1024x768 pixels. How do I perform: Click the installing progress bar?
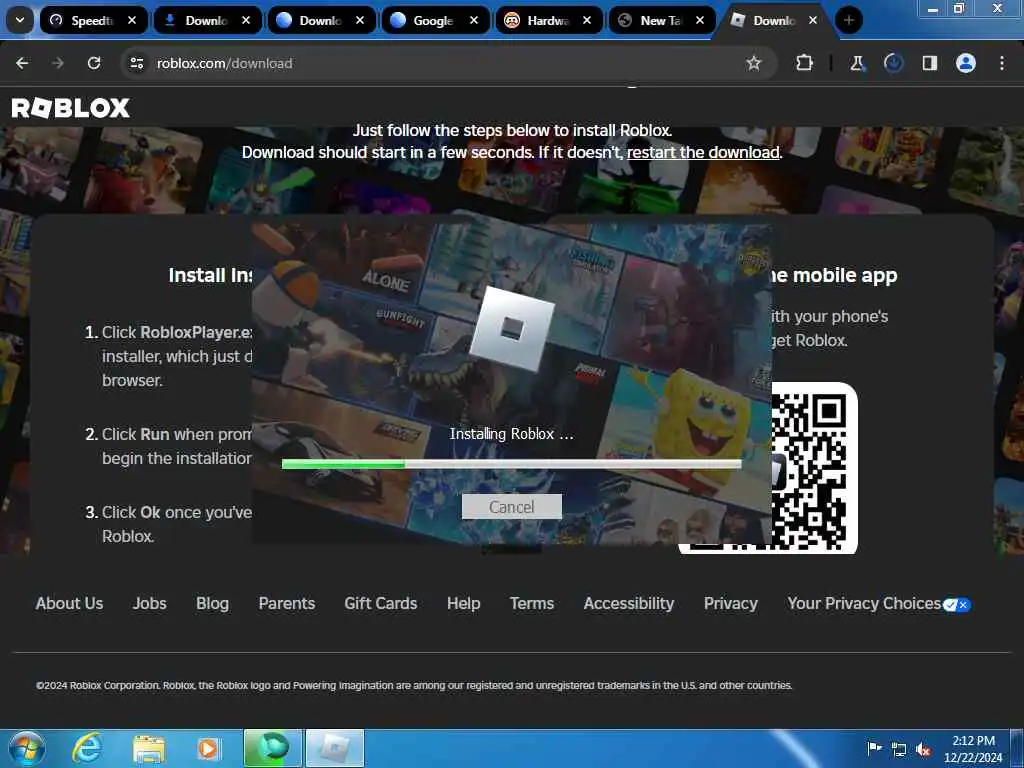pos(511,464)
